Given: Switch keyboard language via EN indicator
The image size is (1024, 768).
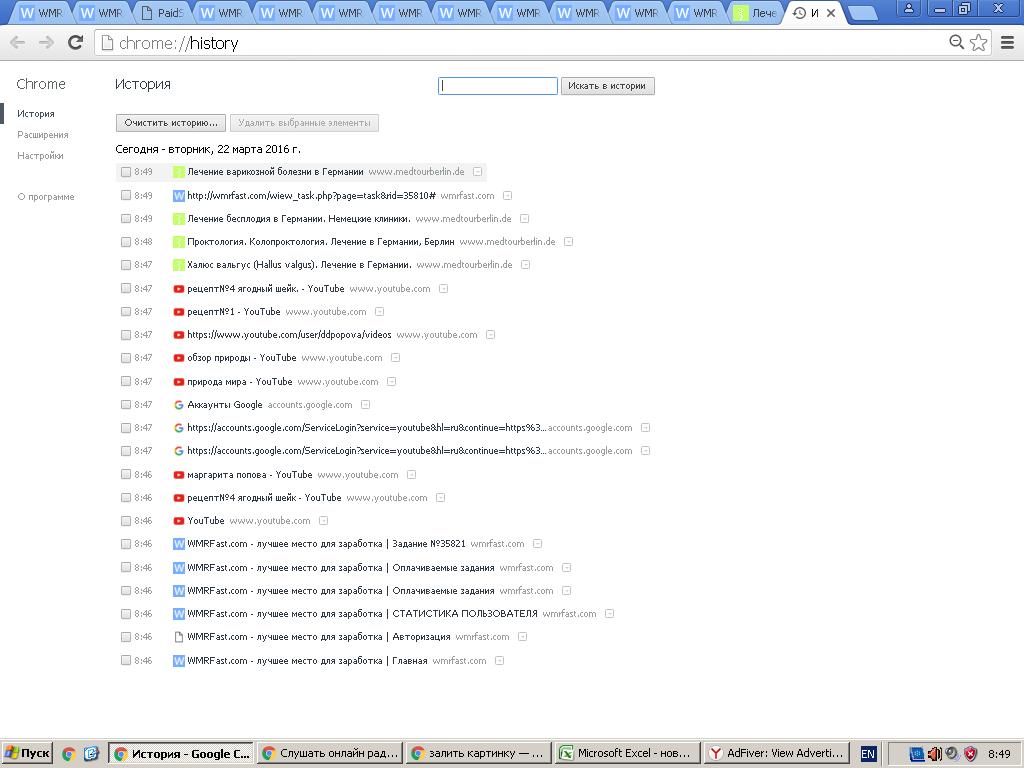Looking at the screenshot, I should (x=868, y=754).
